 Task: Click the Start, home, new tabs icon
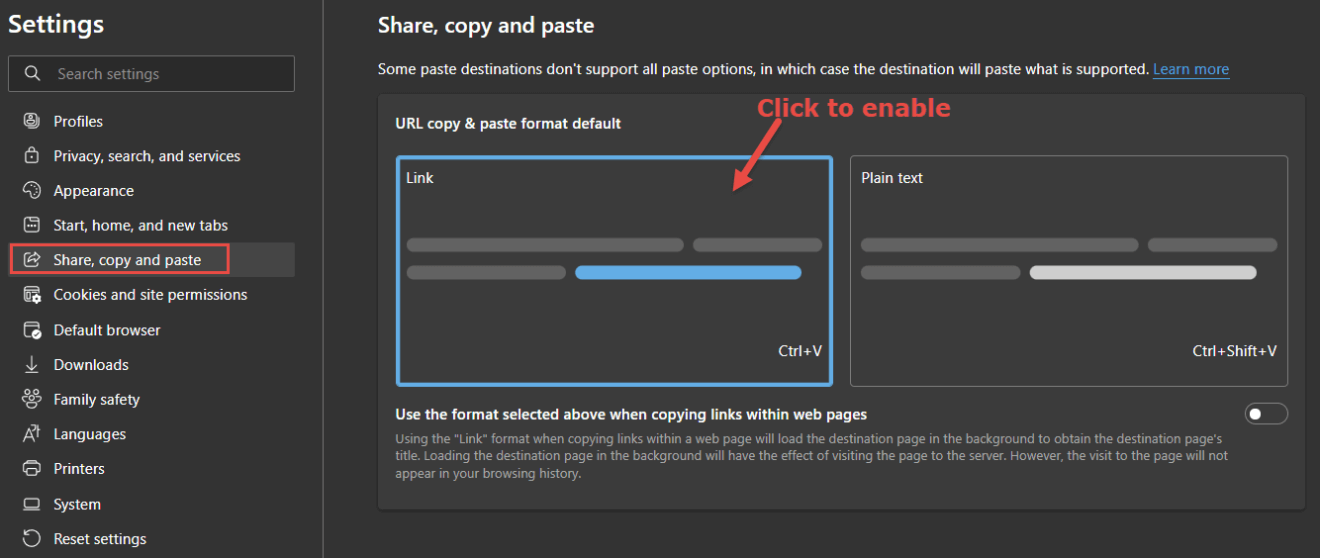[32, 225]
